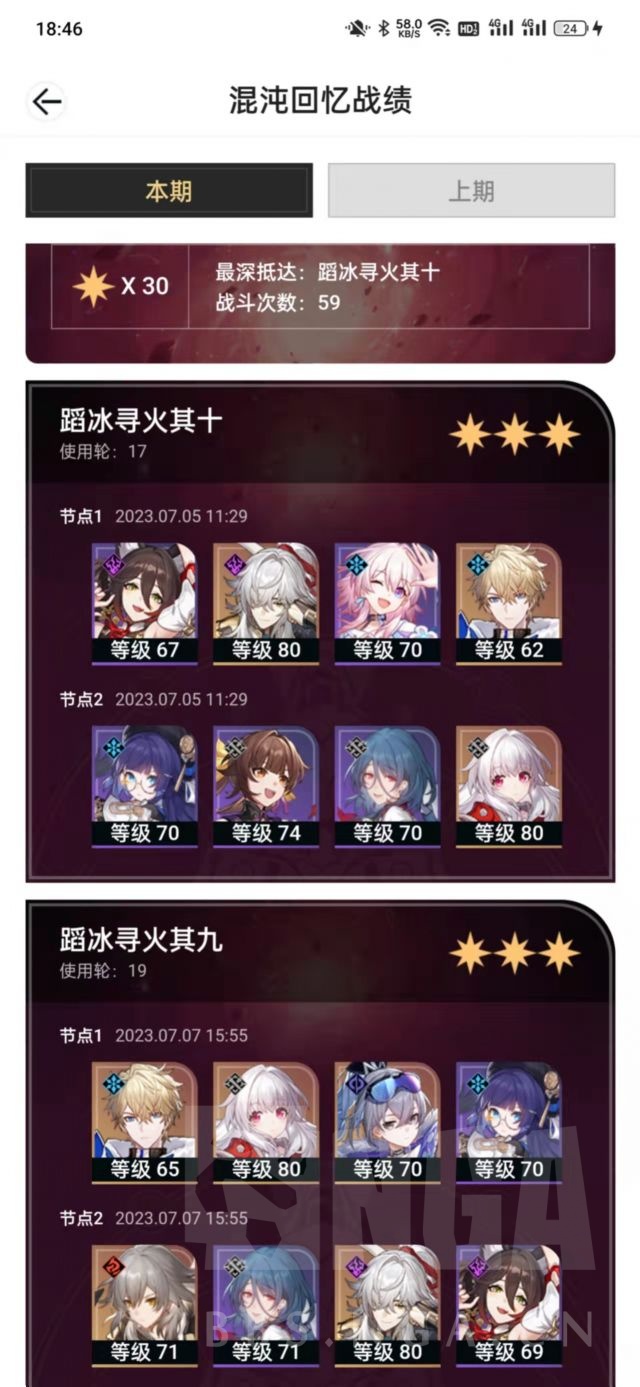This screenshot has width=640, height=1387.
Task: Open the 蹈冰寻火其九 stage header
Action: pos(140,939)
